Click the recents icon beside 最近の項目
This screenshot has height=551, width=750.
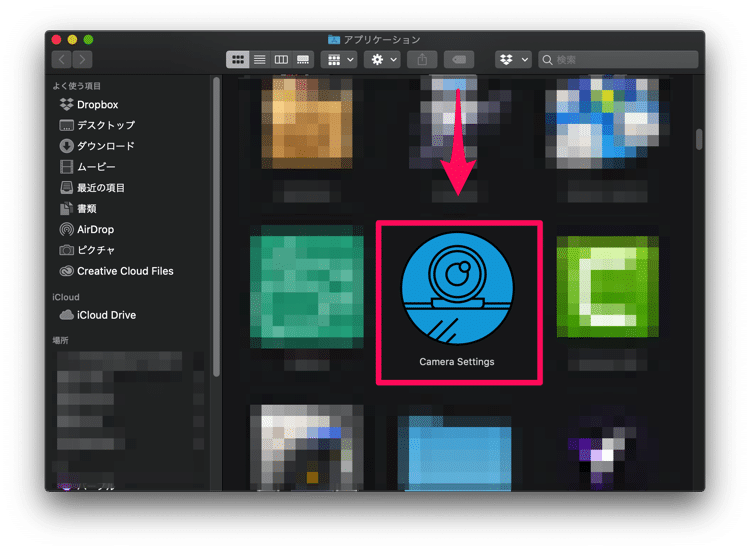pyautogui.click(x=66, y=187)
